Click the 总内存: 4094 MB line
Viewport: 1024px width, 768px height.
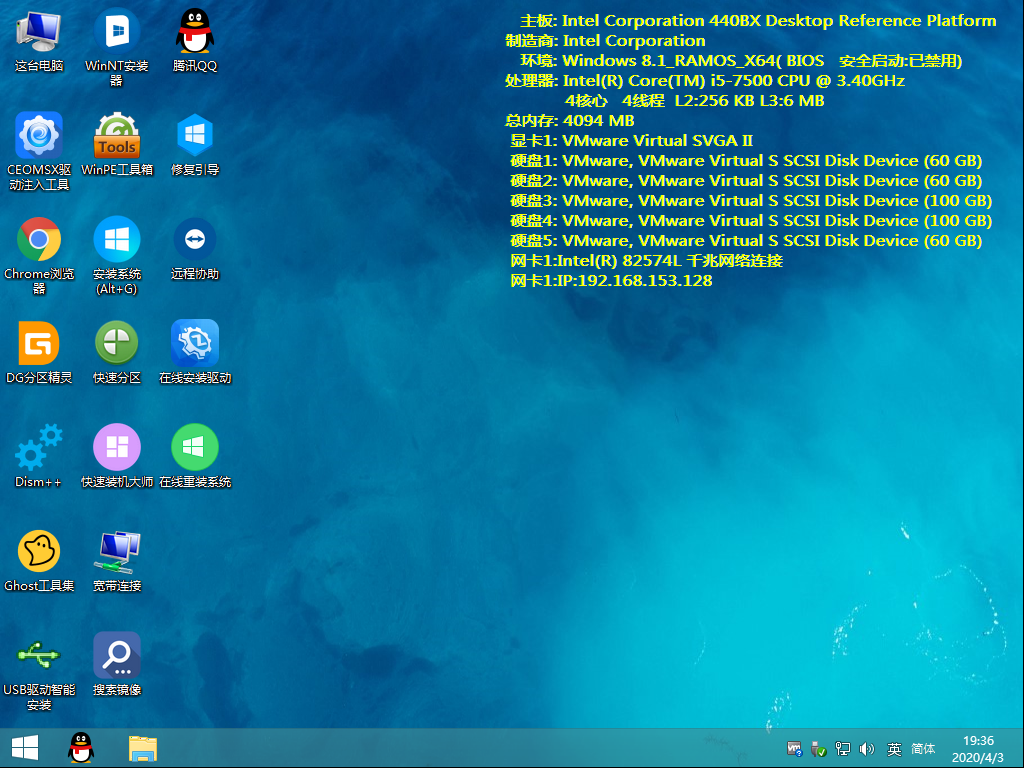(x=569, y=121)
